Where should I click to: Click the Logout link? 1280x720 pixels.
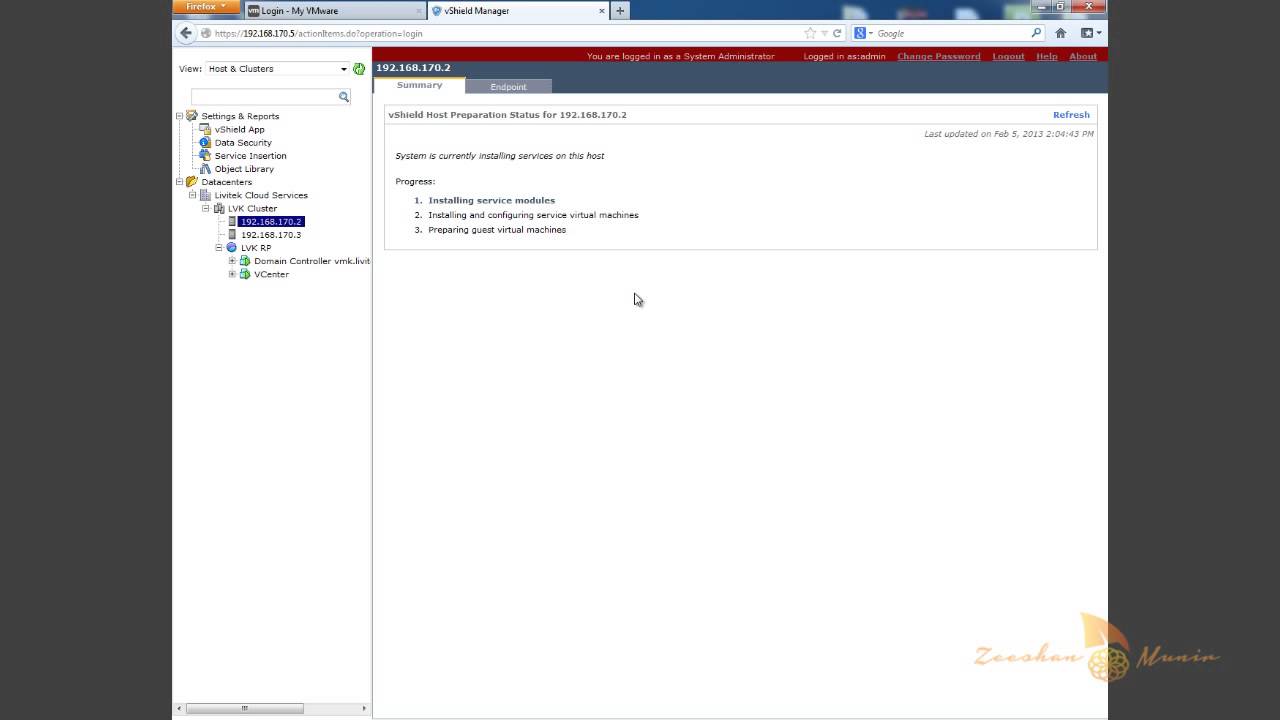pos(1008,56)
